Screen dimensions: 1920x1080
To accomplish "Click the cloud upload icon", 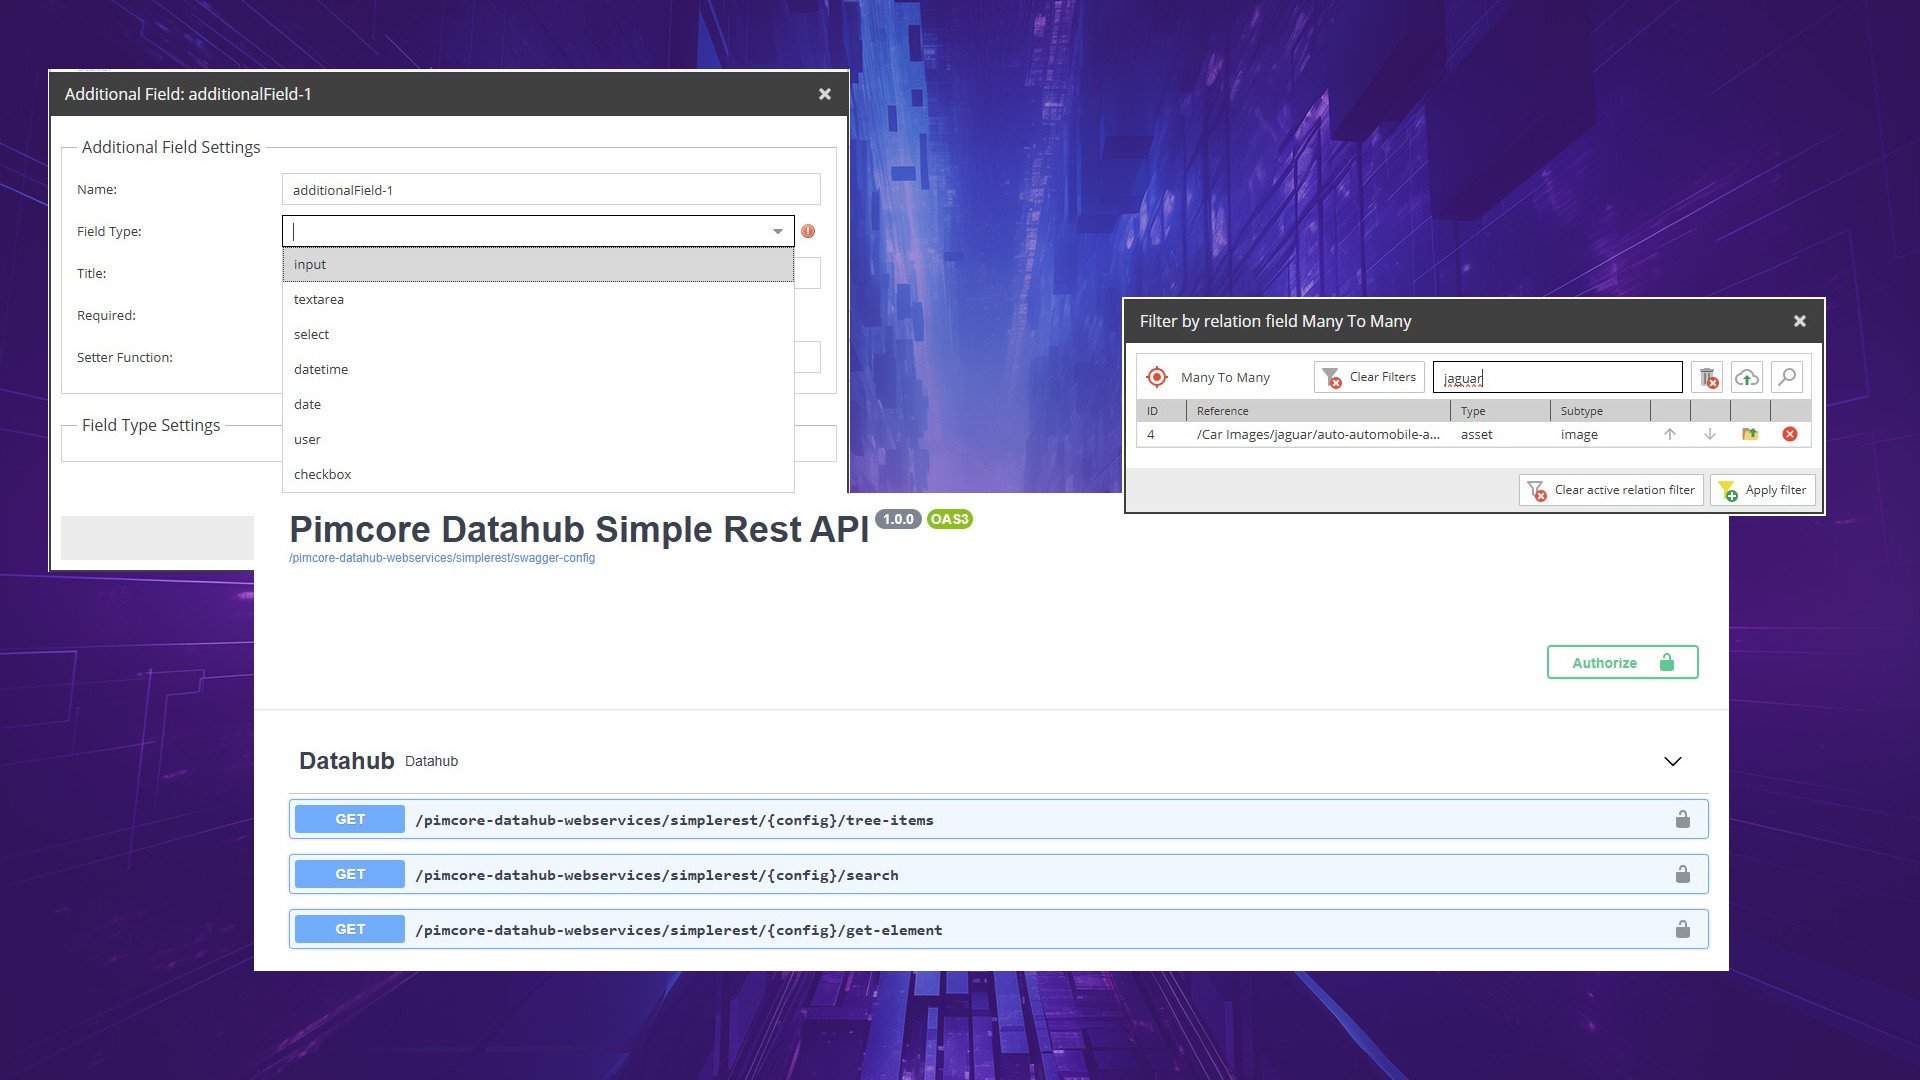I will (x=1747, y=377).
